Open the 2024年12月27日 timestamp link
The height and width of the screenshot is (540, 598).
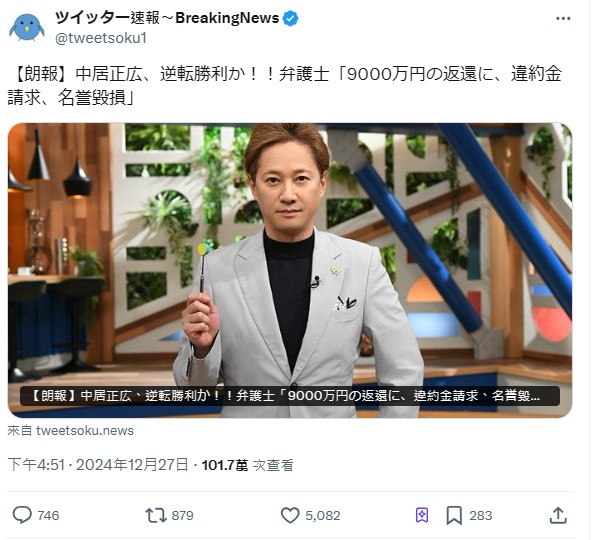coord(132,465)
